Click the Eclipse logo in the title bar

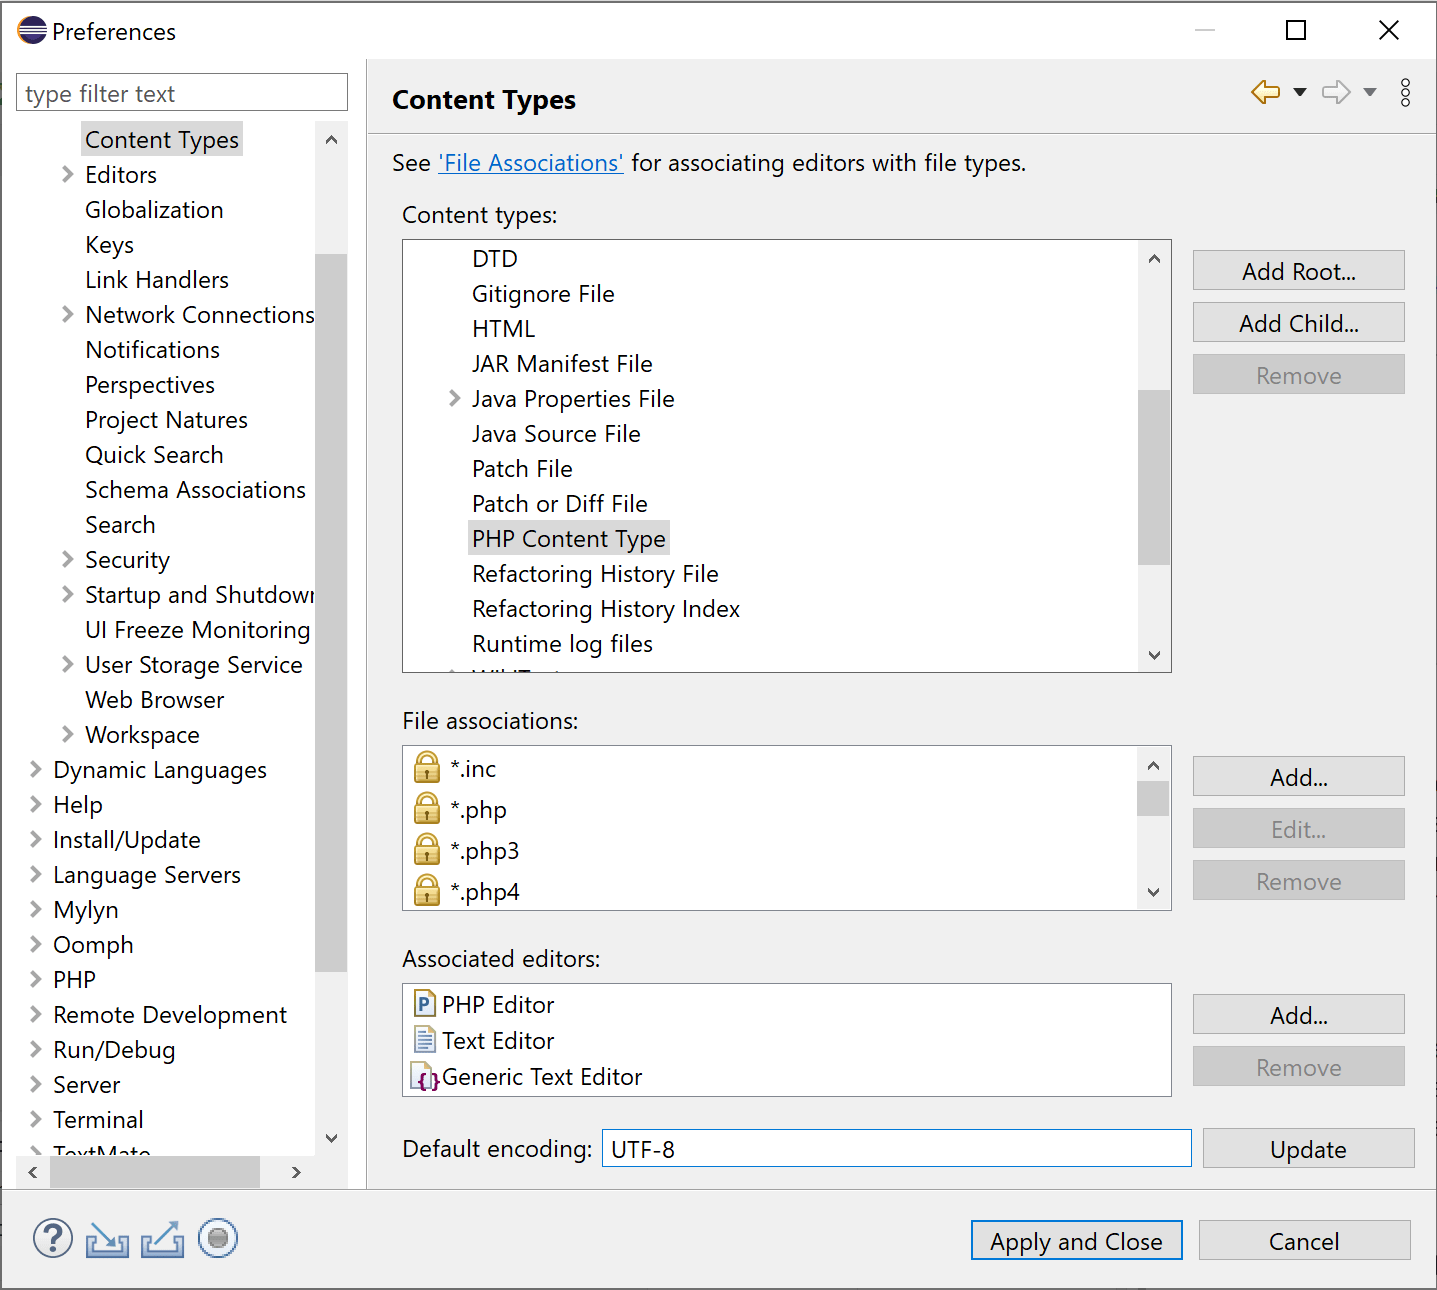click(x=31, y=30)
